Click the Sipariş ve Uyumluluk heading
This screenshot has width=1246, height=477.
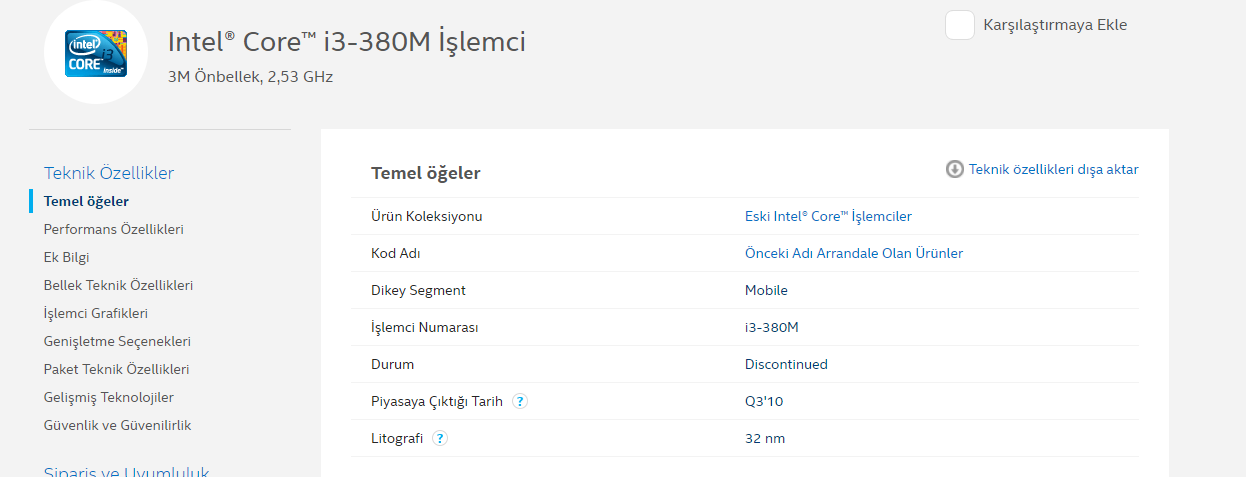pyautogui.click(x=126, y=472)
